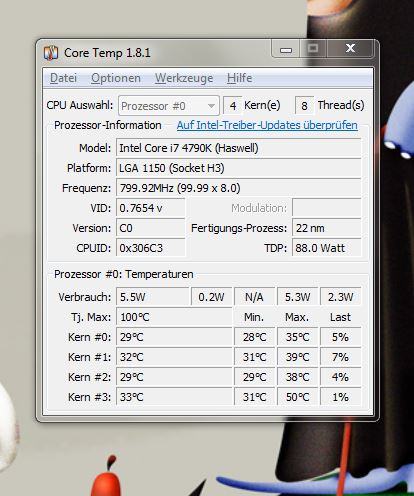Click the Kern #1 load value 7%

tap(341, 357)
